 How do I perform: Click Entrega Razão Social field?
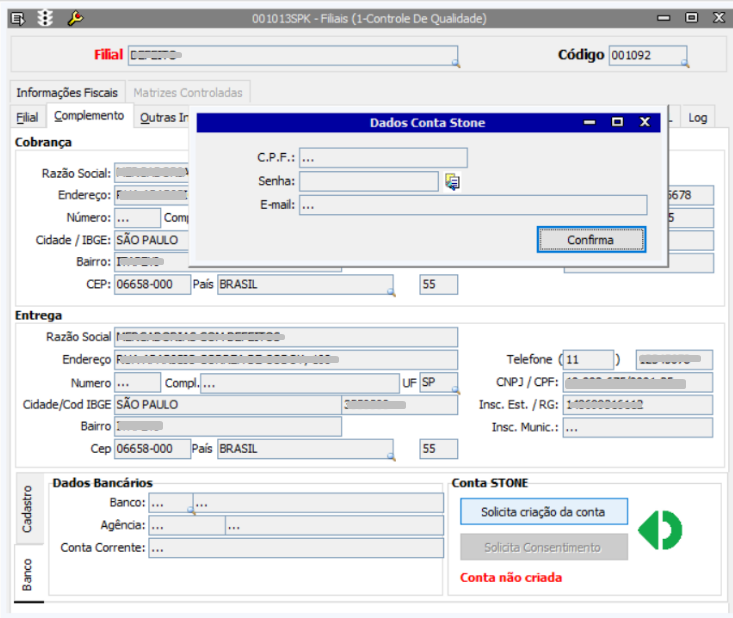tap(286, 337)
